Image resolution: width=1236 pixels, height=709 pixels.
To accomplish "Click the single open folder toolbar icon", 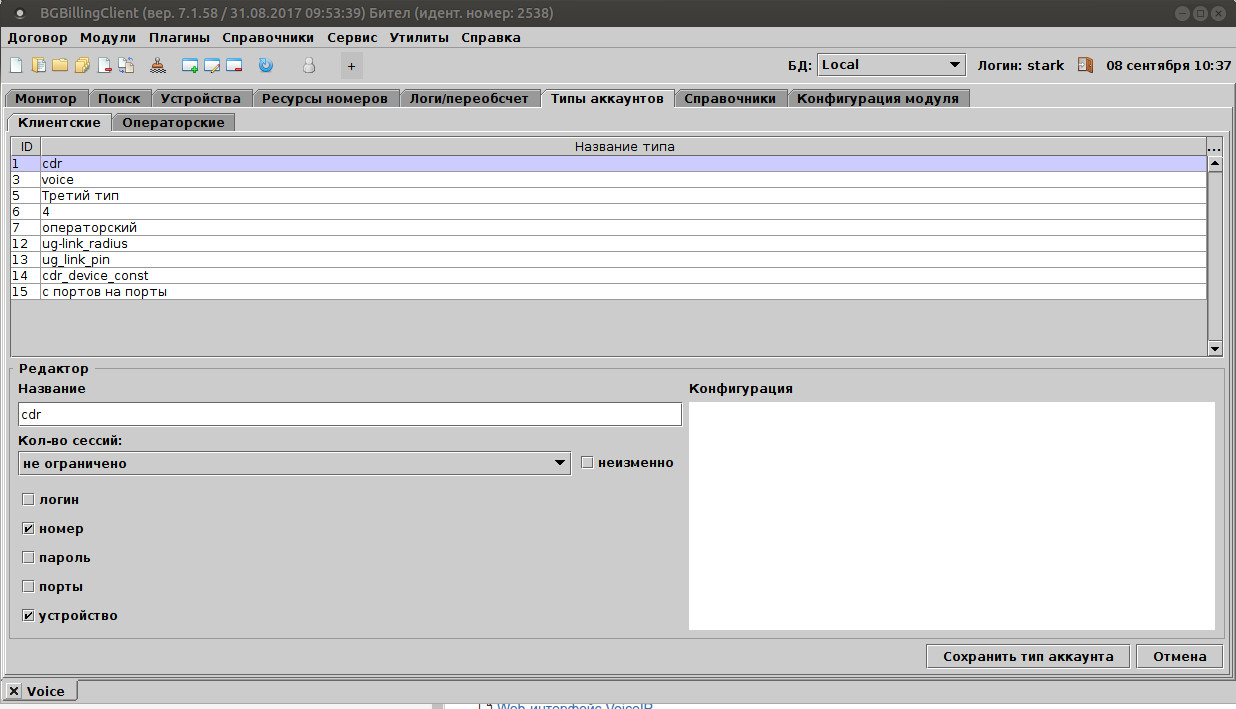I will [x=60, y=66].
